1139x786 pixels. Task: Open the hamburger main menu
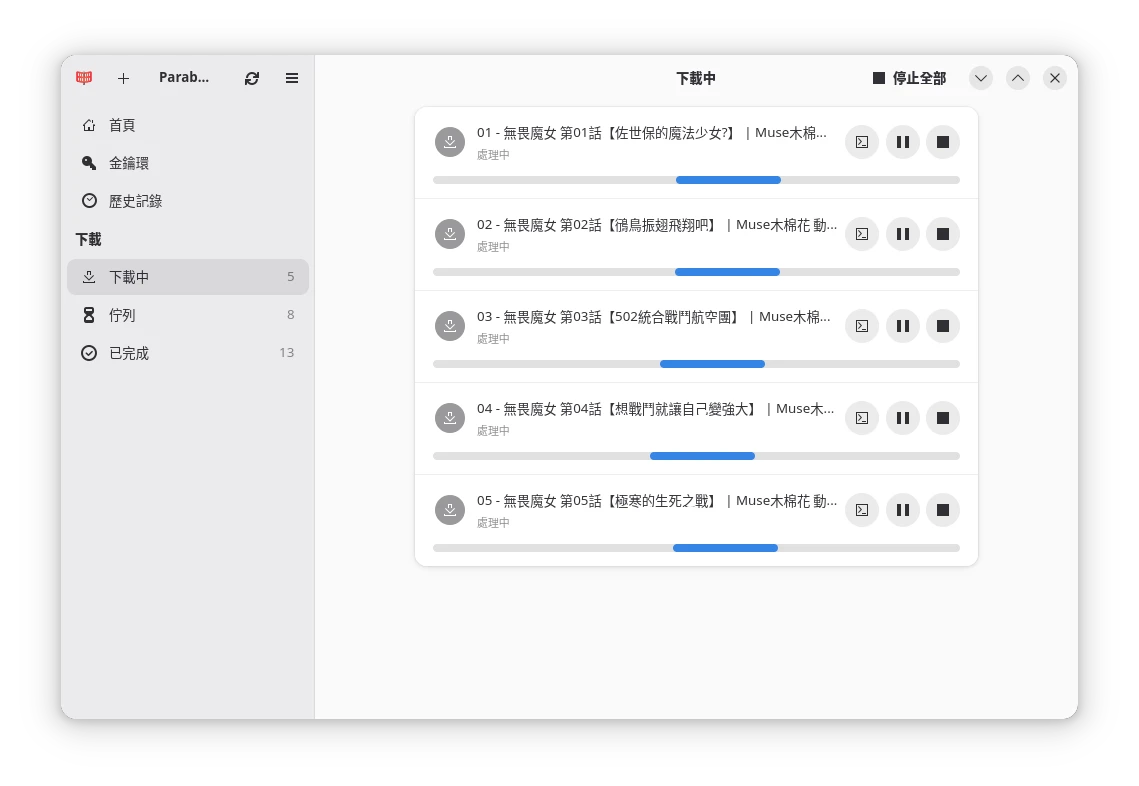click(x=292, y=78)
